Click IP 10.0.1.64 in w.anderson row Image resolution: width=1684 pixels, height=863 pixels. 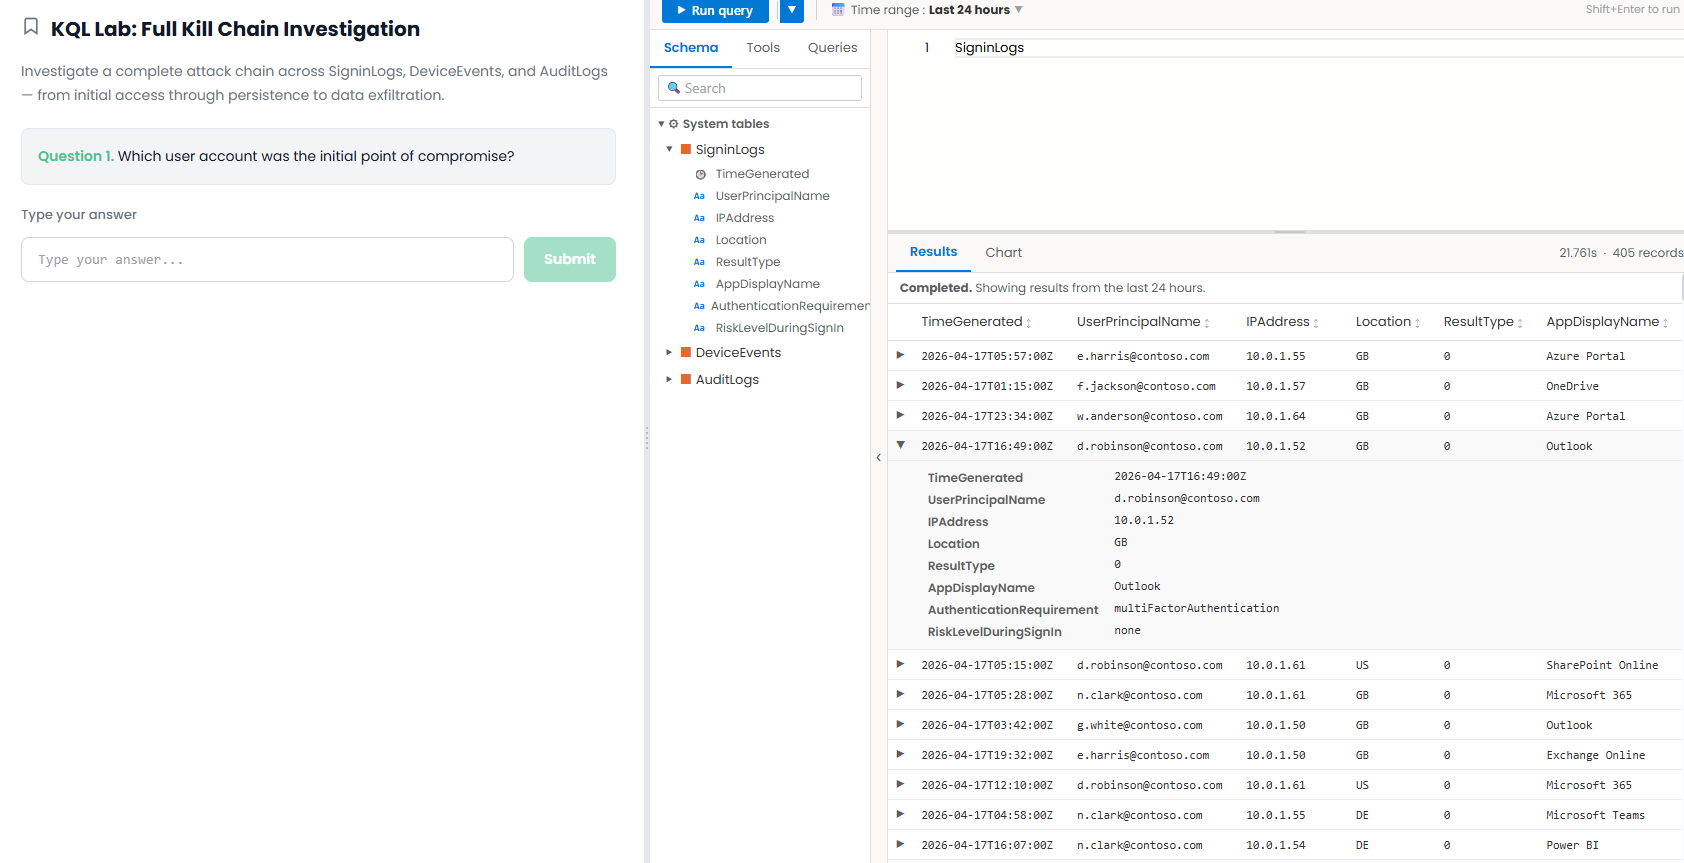[x=1275, y=416]
